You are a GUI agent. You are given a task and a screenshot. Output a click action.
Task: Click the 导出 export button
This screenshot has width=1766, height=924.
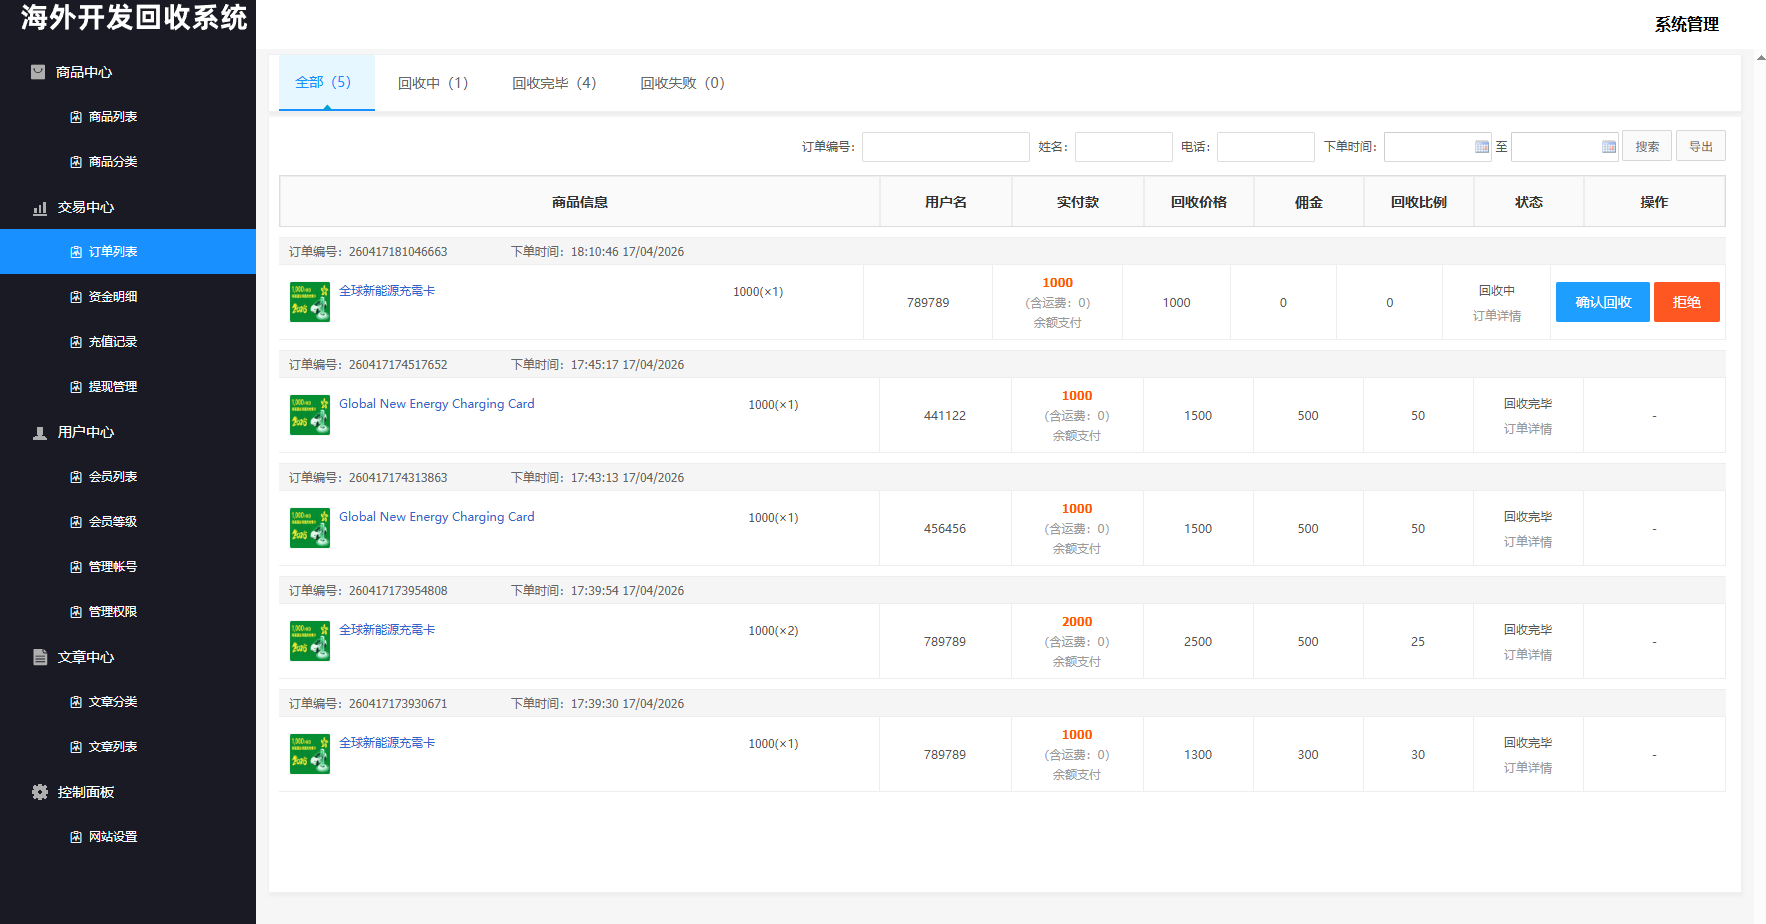(x=1700, y=147)
